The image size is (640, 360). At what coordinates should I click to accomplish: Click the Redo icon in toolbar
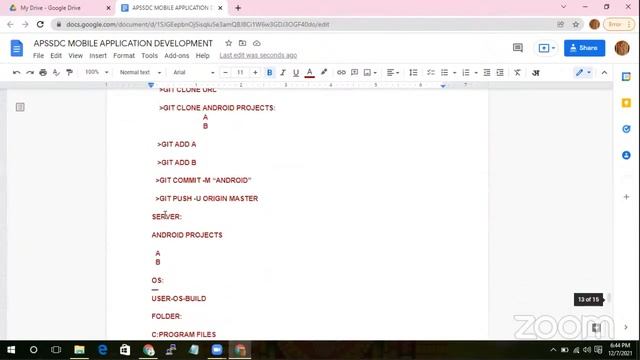click(x=30, y=73)
